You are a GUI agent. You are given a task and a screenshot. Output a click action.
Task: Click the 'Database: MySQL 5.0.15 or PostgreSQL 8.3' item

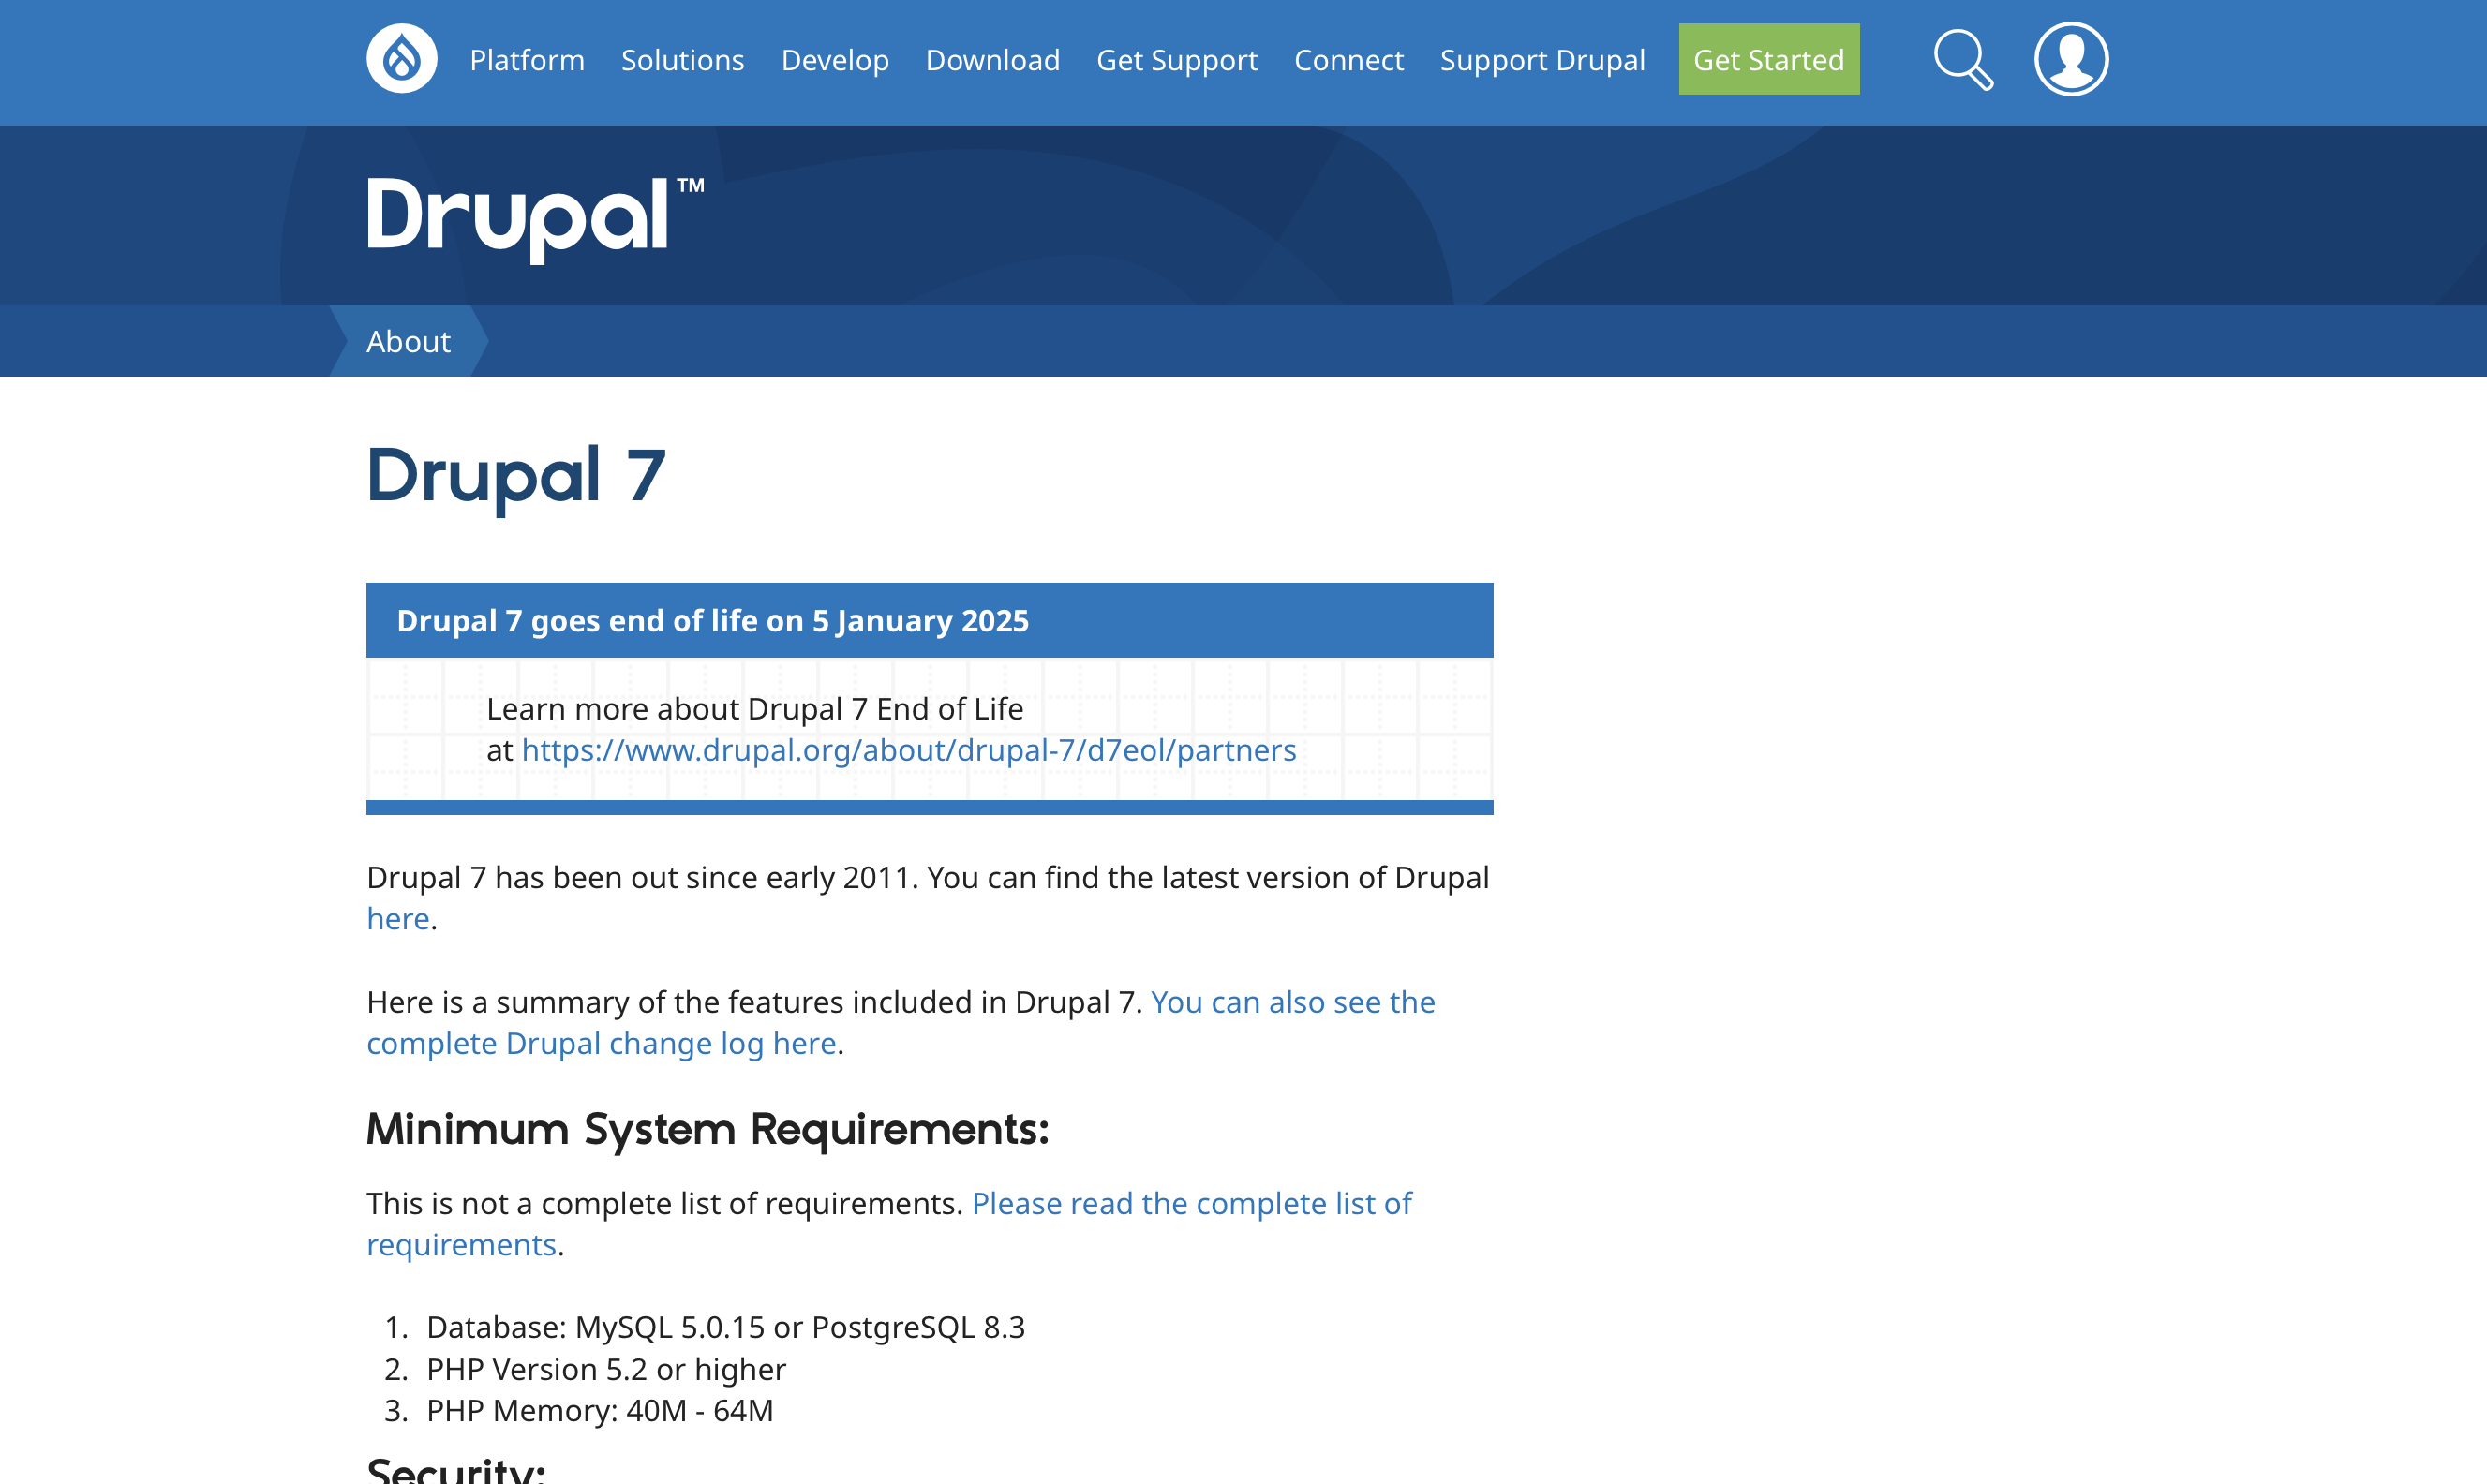[725, 1327]
